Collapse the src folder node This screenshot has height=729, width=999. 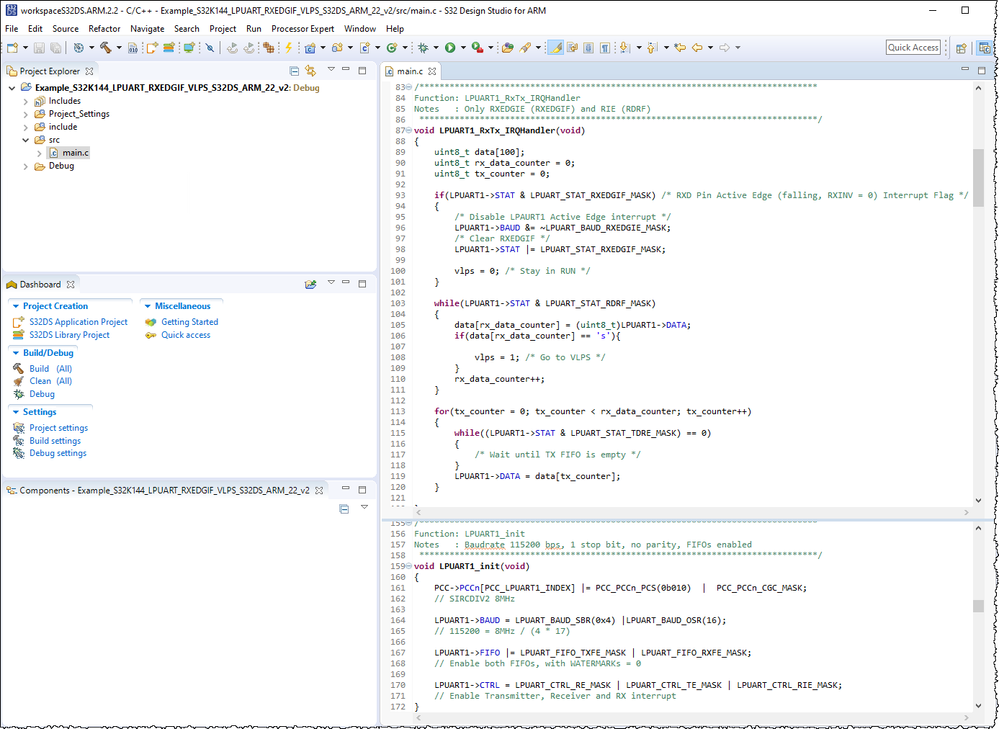click(x=25, y=140)
